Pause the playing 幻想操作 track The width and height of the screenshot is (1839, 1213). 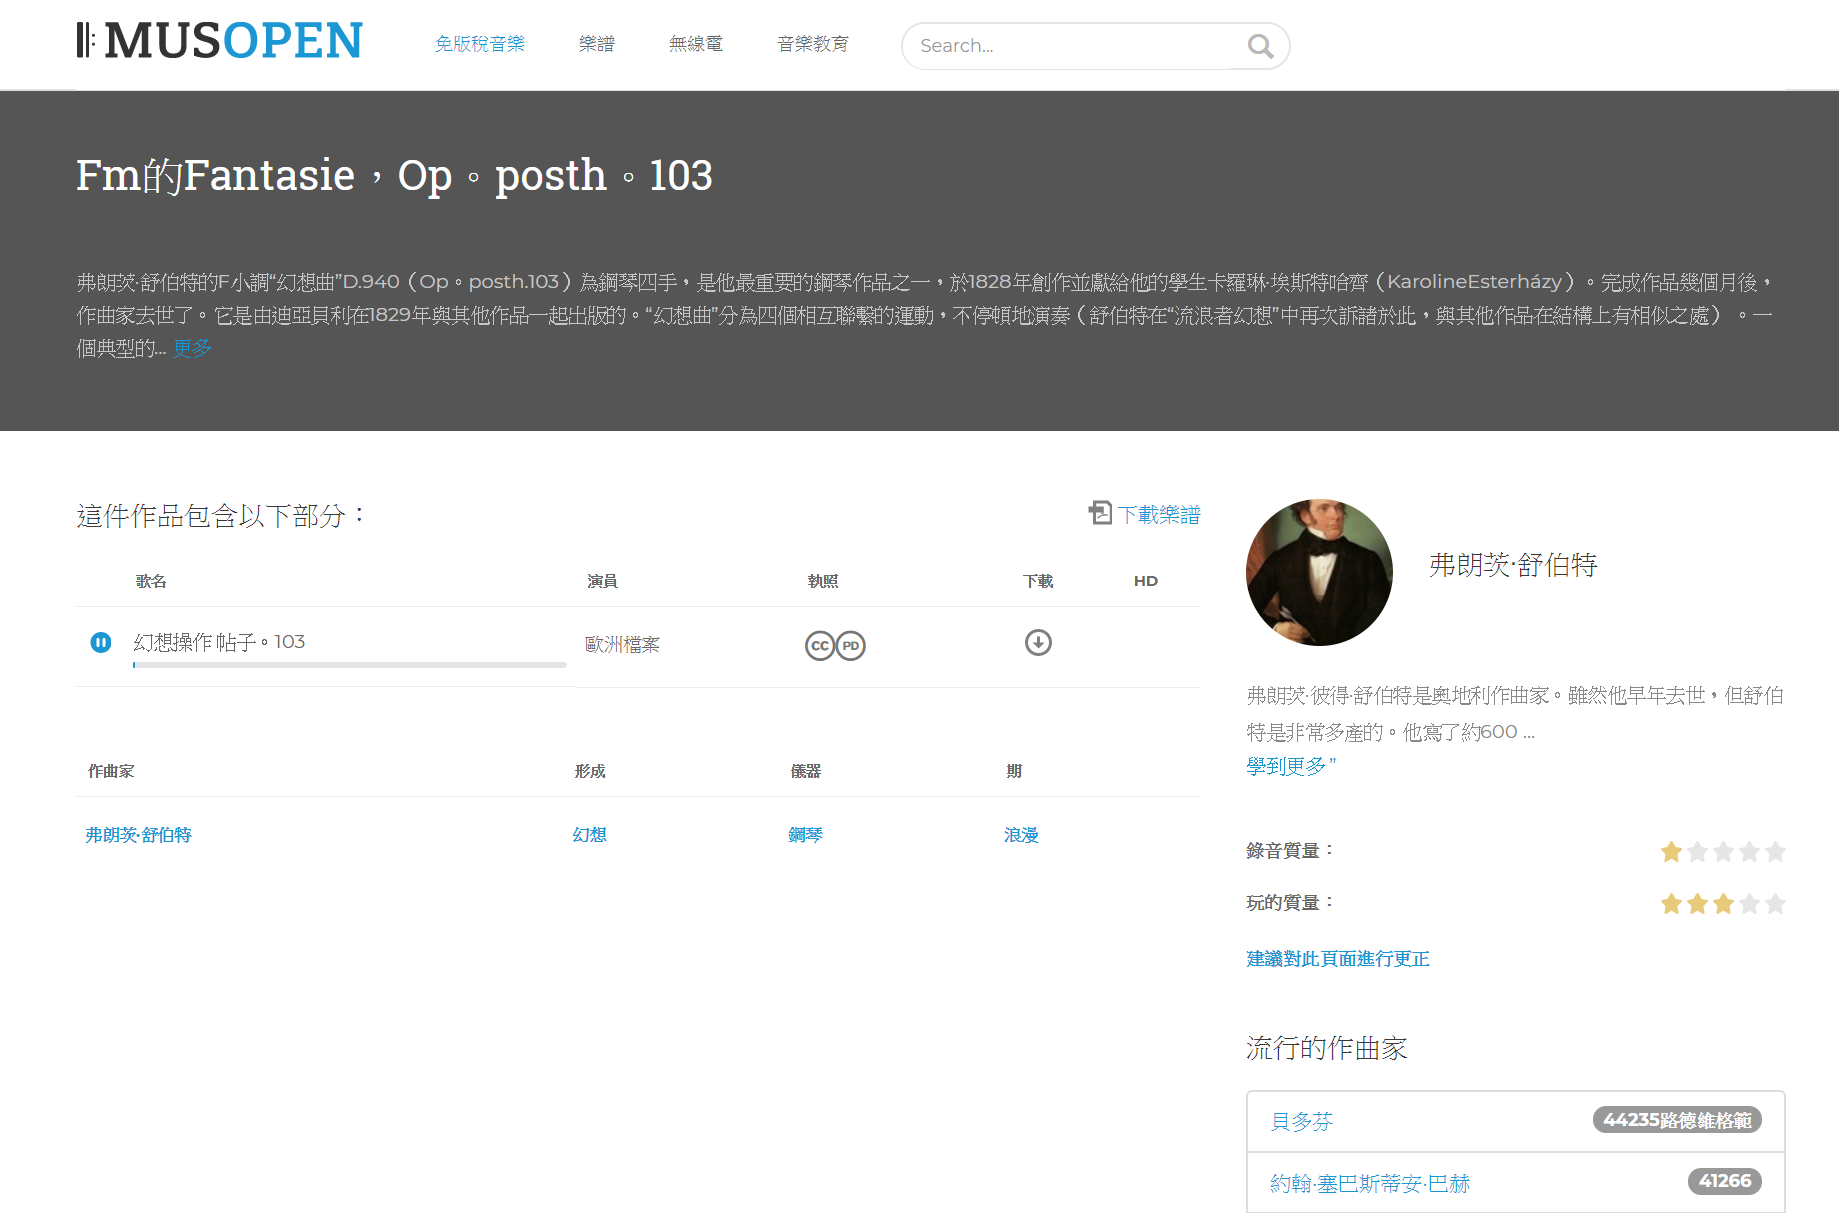101,642
